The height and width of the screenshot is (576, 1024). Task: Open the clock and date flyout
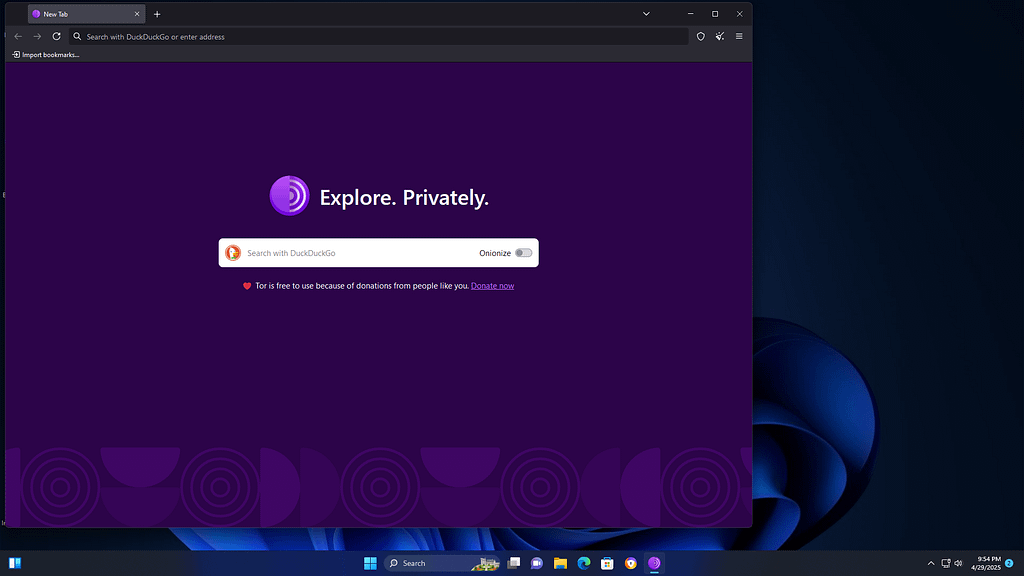(x=985, y=563)
